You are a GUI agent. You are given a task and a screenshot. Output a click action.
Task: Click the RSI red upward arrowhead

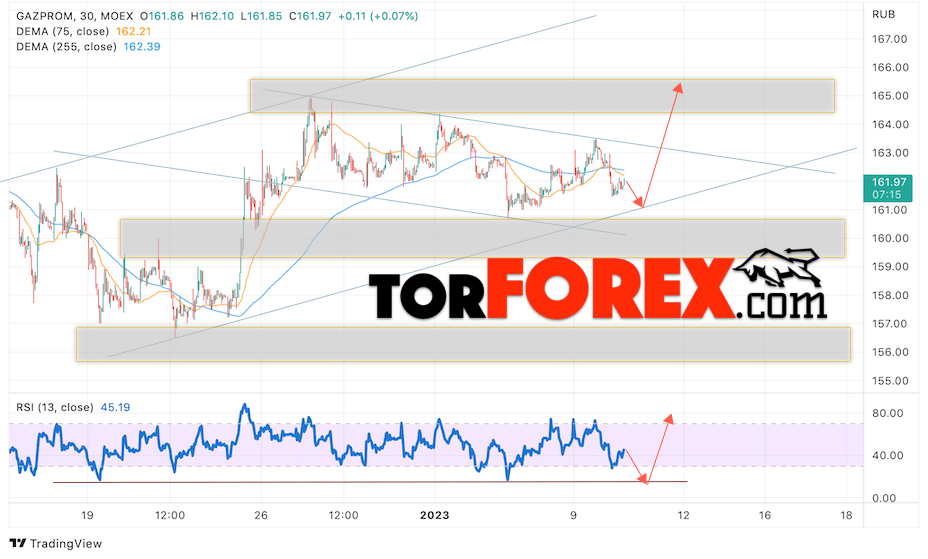click(x=669, y=419)
